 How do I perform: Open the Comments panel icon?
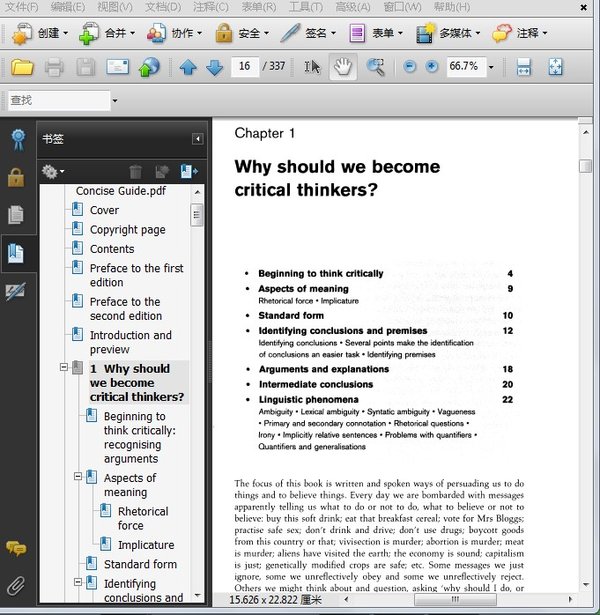(x=16, y=548)
